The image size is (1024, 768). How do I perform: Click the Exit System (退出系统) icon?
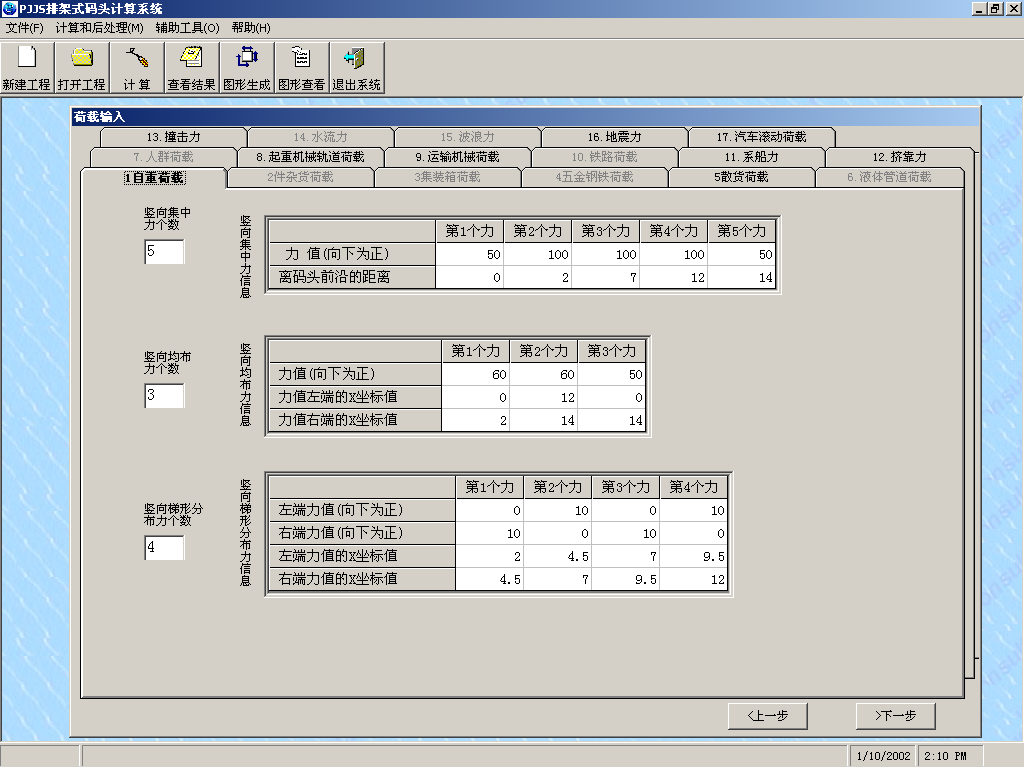356,67
